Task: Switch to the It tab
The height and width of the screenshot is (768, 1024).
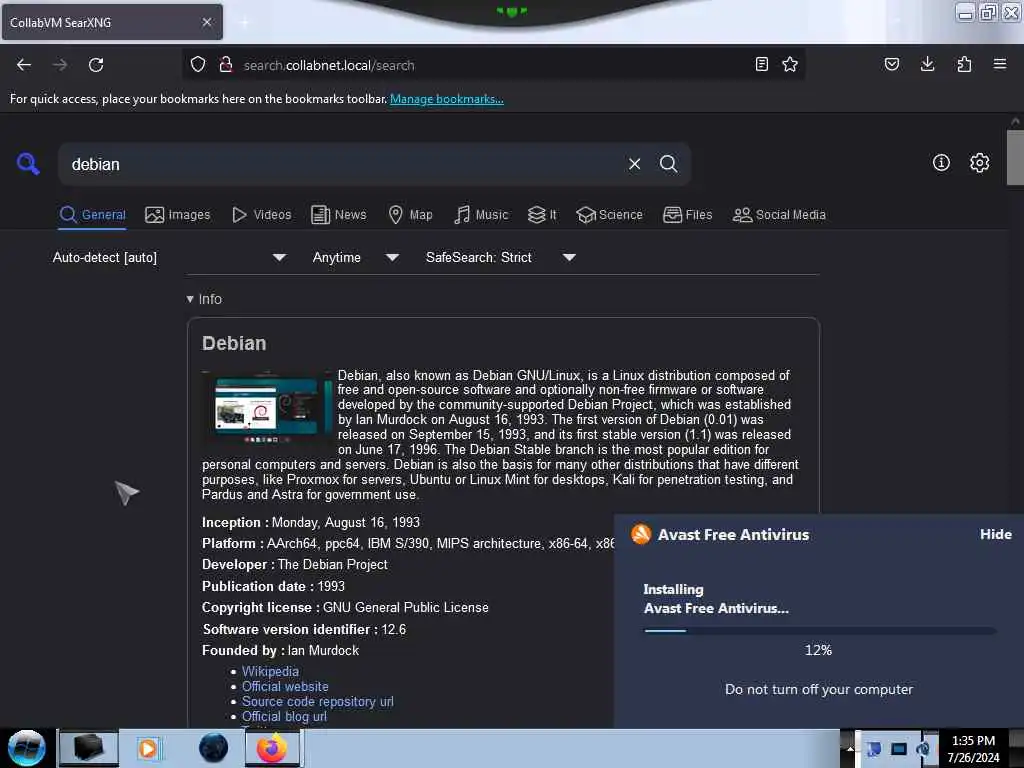Action: (542, 215)
